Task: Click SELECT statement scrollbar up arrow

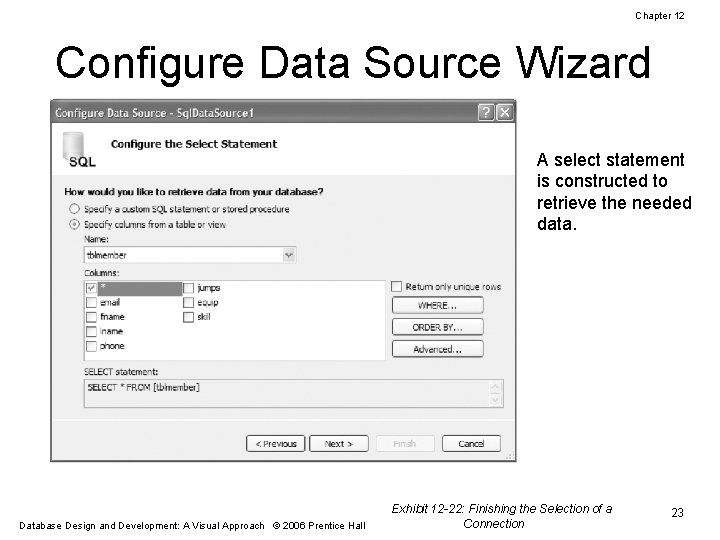Action: click(495, 387)
